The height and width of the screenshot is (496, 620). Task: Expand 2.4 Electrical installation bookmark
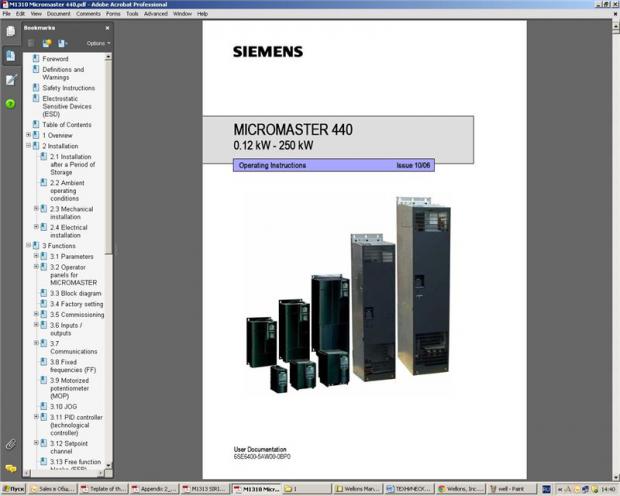coord(36,227)
